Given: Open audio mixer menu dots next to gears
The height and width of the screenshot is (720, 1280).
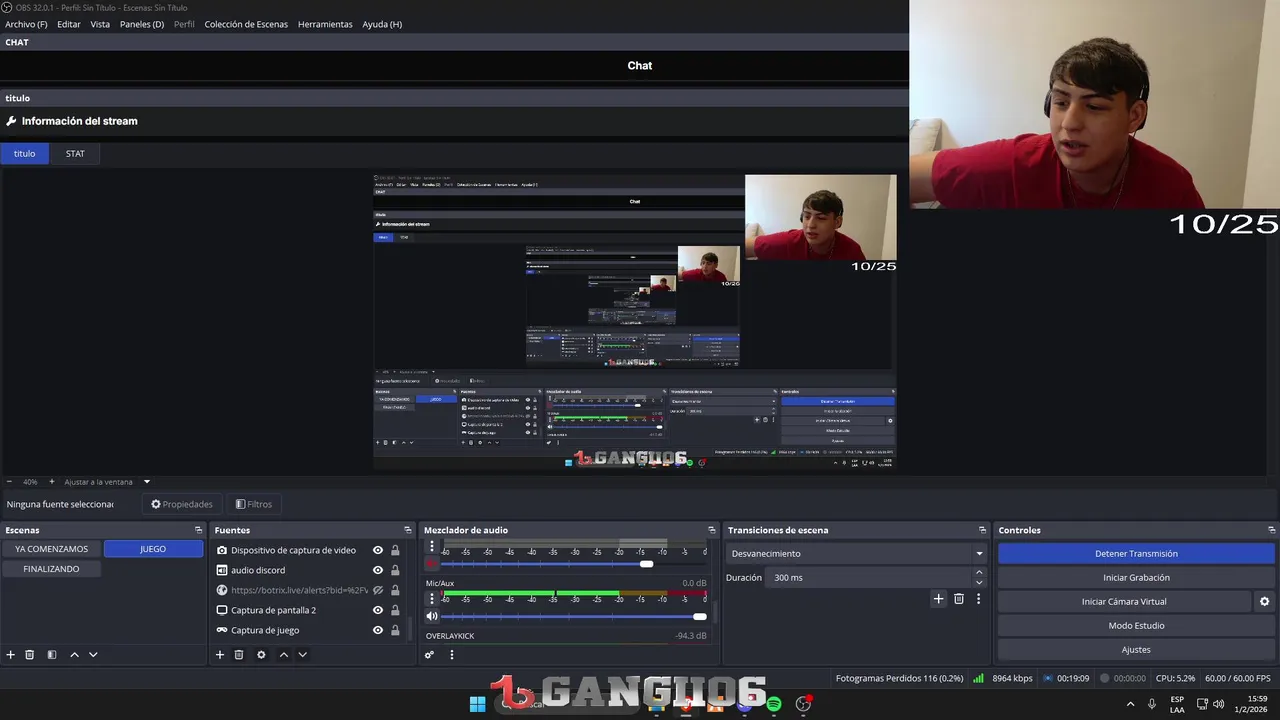Looking at the screenshot, I should (x=451, y=655).
